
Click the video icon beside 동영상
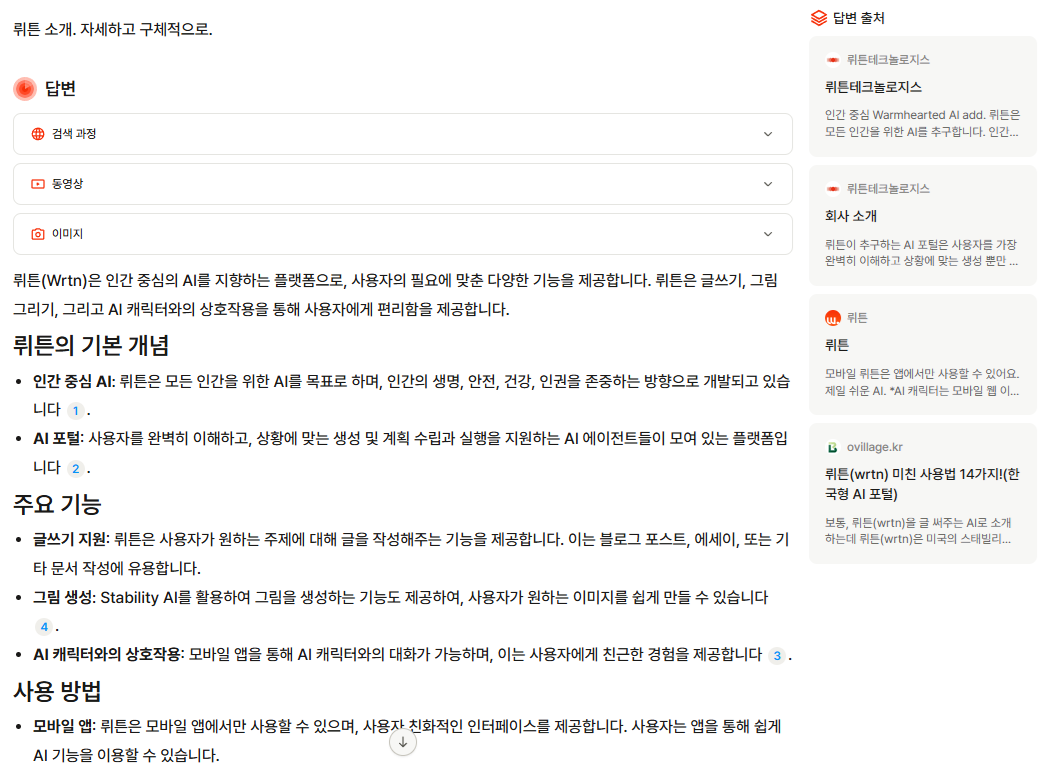tap(38, 184)
